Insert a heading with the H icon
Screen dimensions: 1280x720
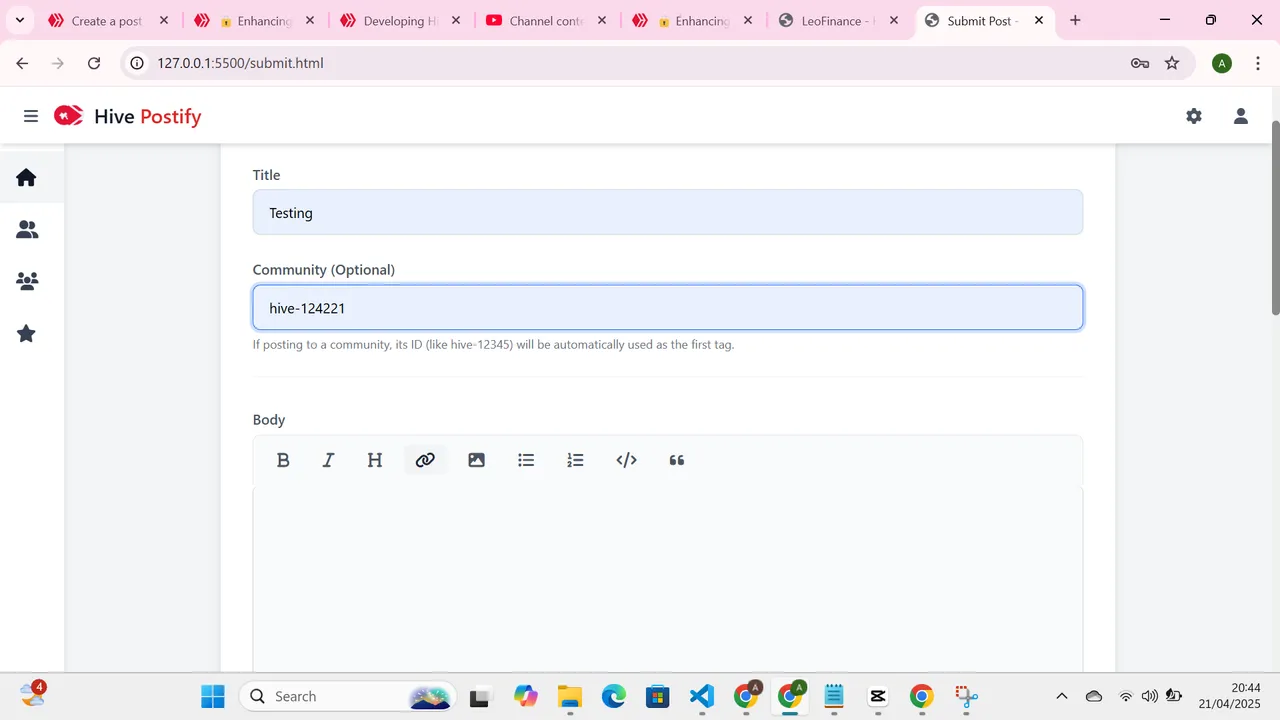point(375,460)
